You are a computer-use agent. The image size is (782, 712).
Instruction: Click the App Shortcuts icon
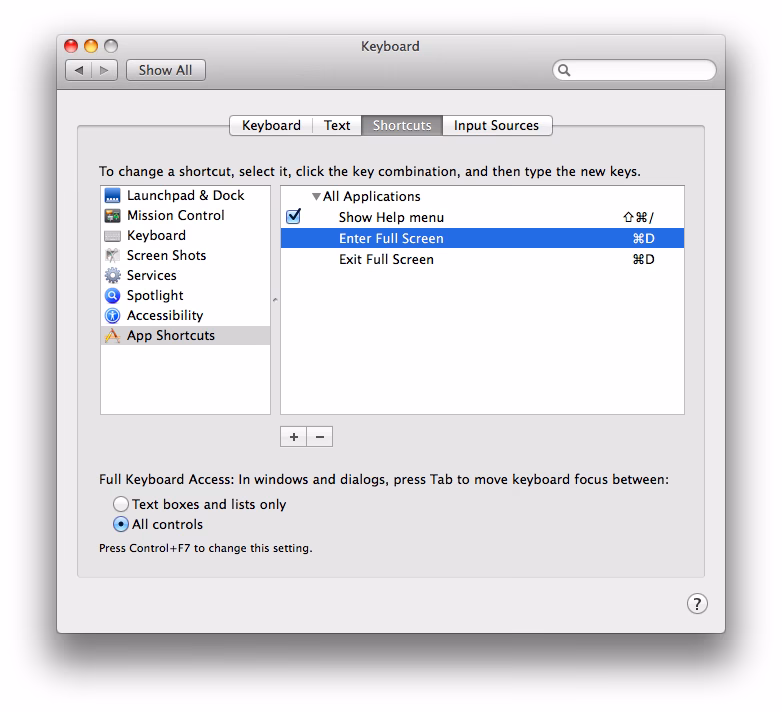pos(112,335)
